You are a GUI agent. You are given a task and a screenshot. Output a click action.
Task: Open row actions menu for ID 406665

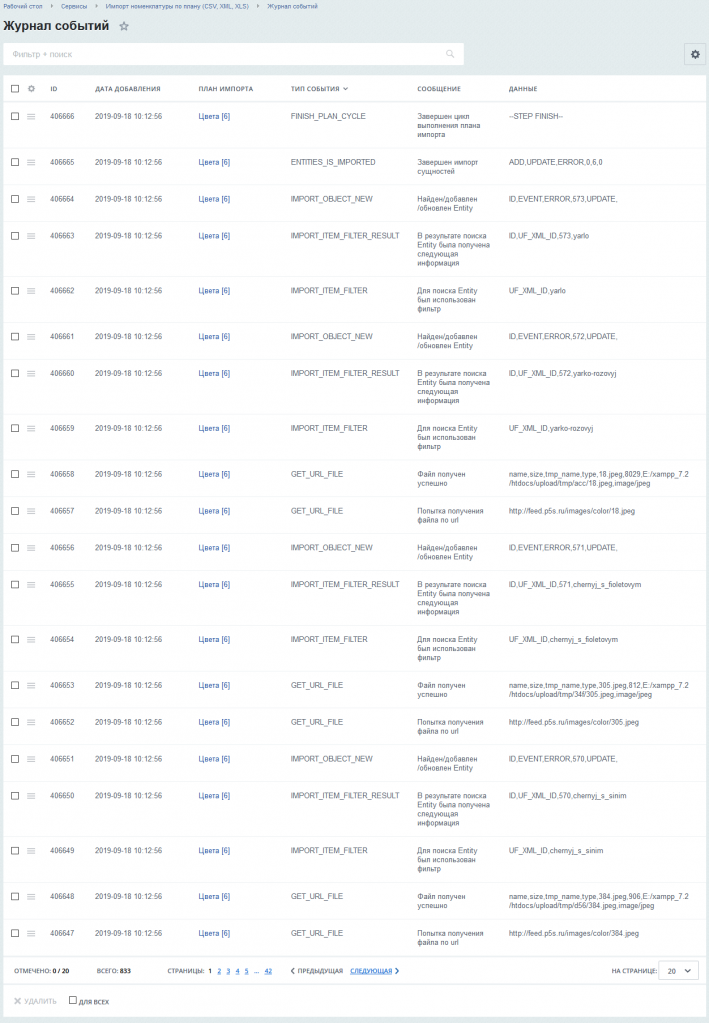(x=31, y=162)
